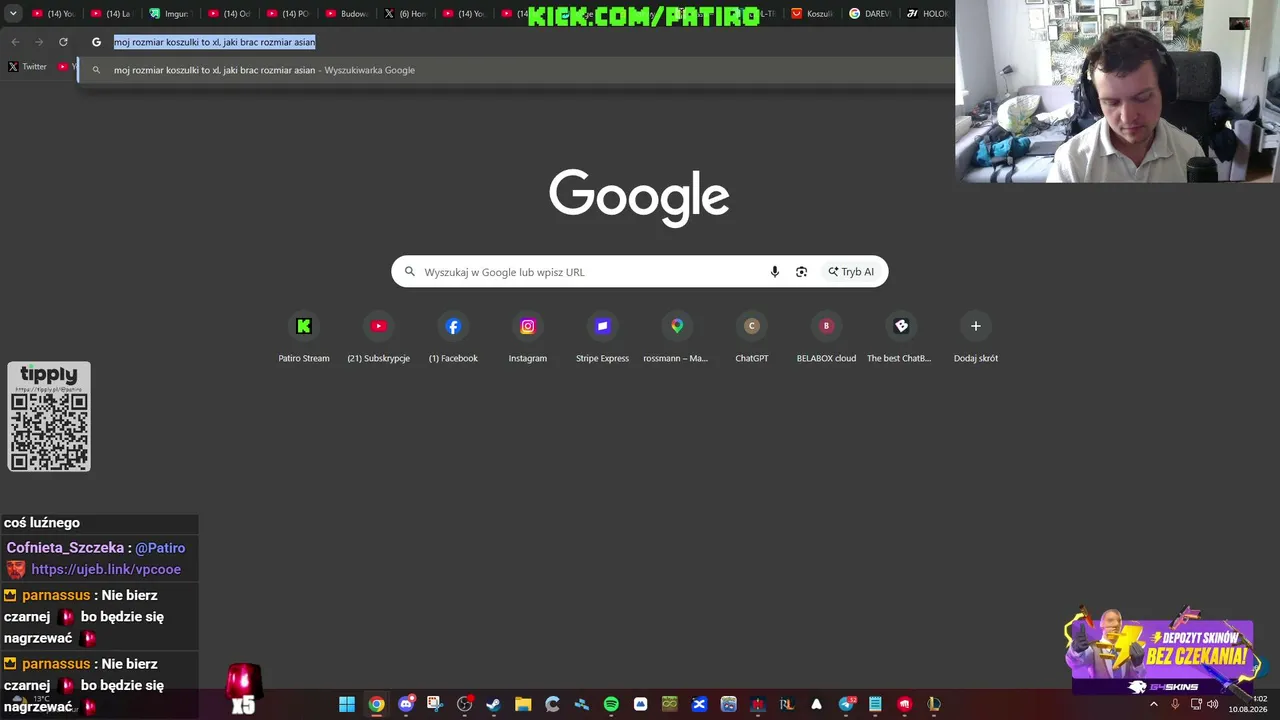Open the YouTube Subskrypcje shortcut

pos(378,338)
